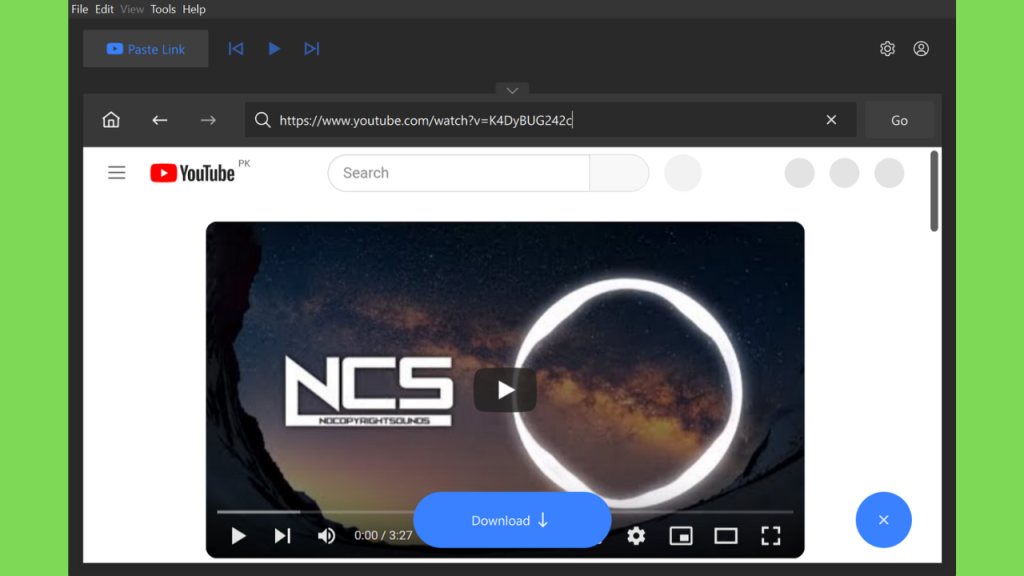
Task: Skip to next video in player controls
Action: click(282, 536)
